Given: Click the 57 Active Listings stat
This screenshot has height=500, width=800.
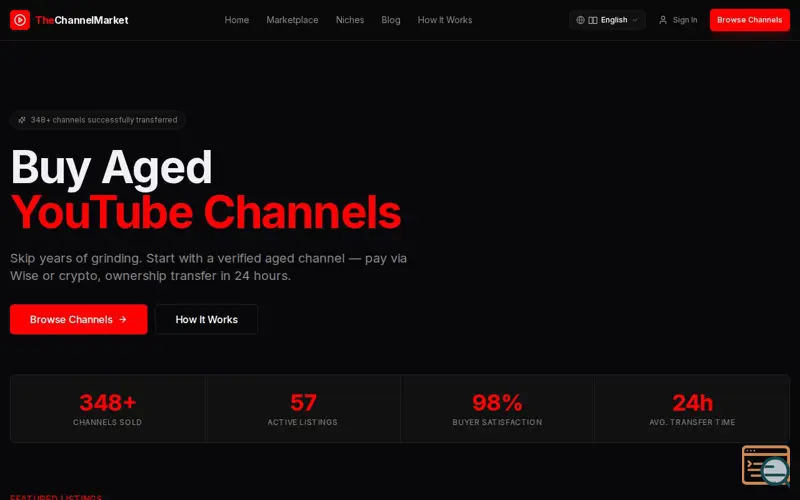Looking at the screenshot, I should pyautogui.click(x=303, y=409).
